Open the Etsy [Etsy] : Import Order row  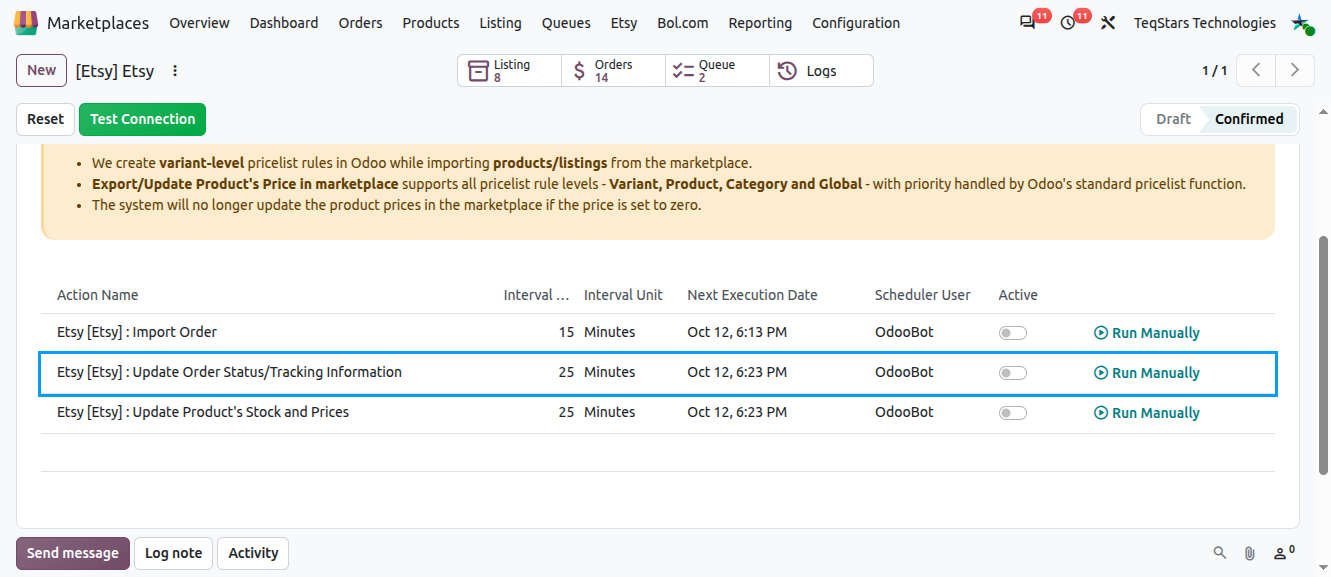click(x=658, y=333)
